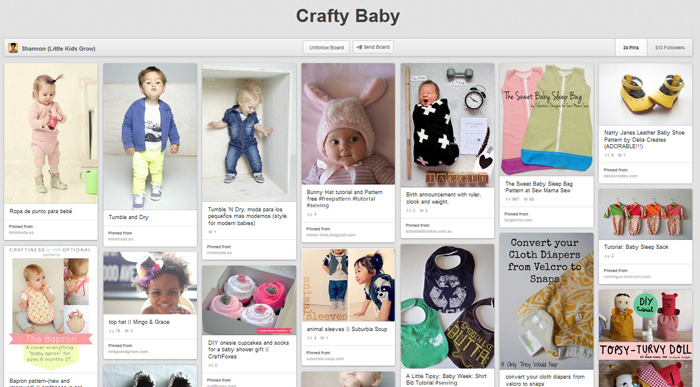Select the 513 Followers tab
Viewport: 700px width, 387px height.
coord(670,47)
